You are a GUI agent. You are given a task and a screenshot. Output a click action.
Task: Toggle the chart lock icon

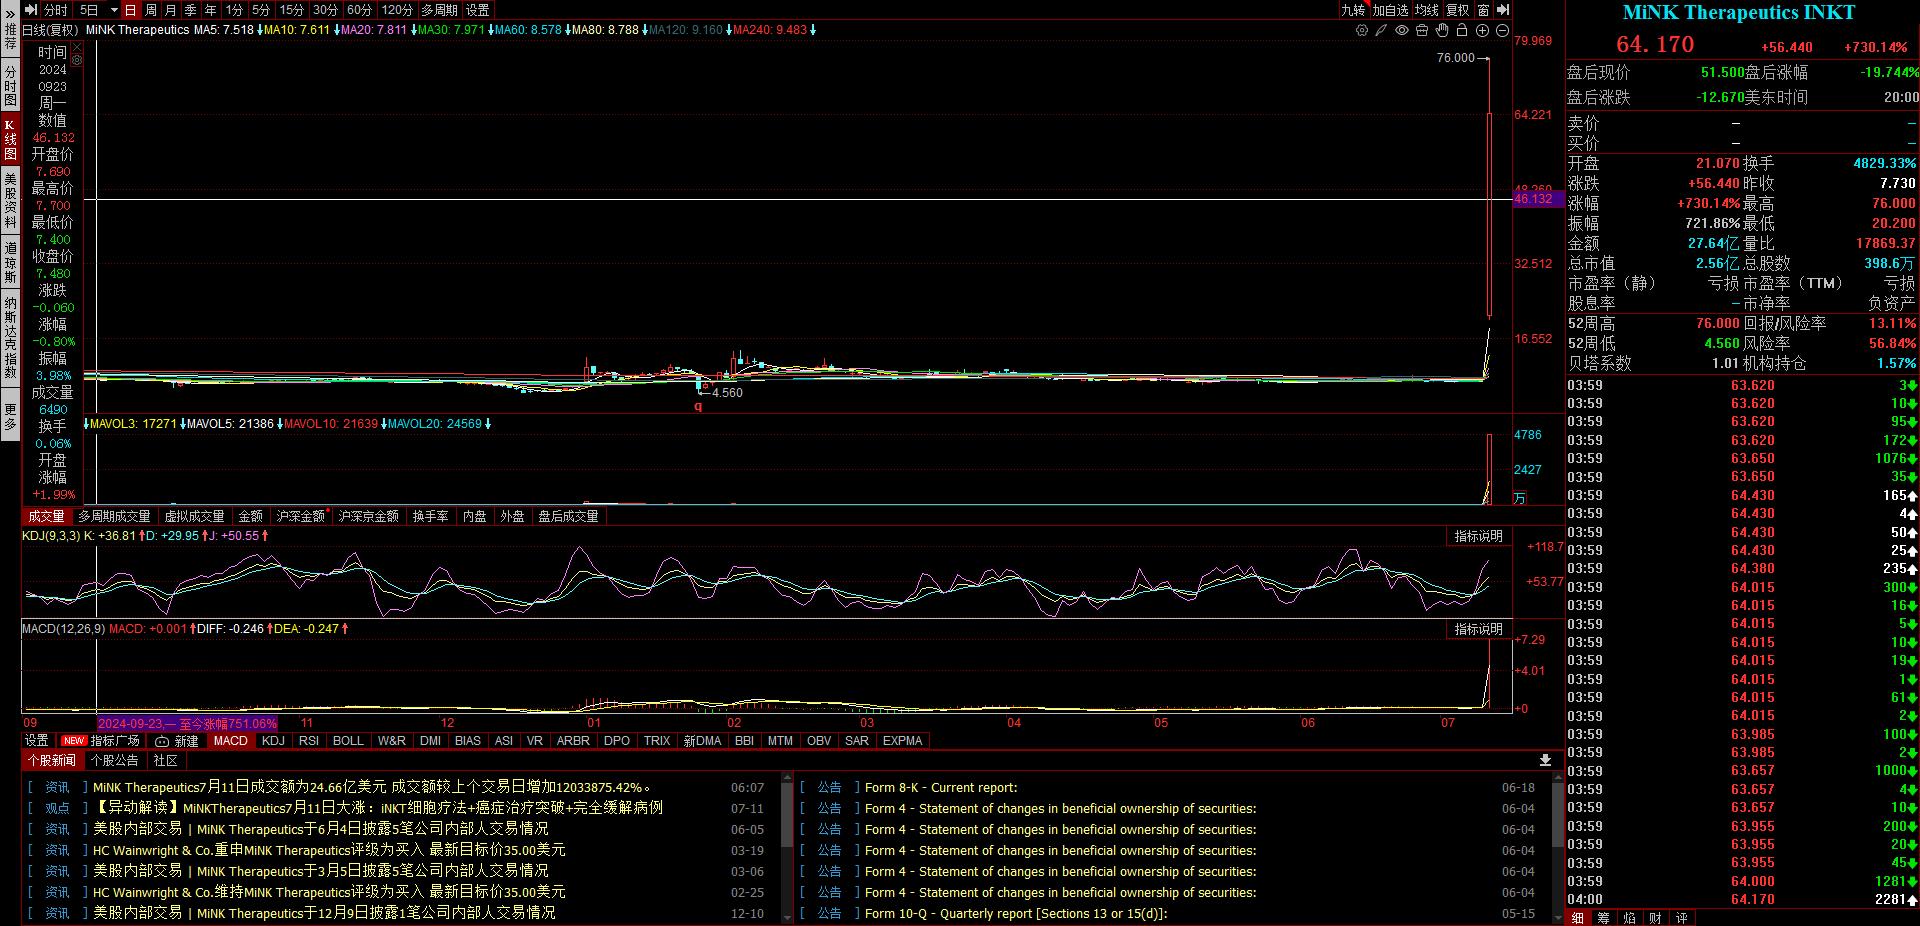1462,30
